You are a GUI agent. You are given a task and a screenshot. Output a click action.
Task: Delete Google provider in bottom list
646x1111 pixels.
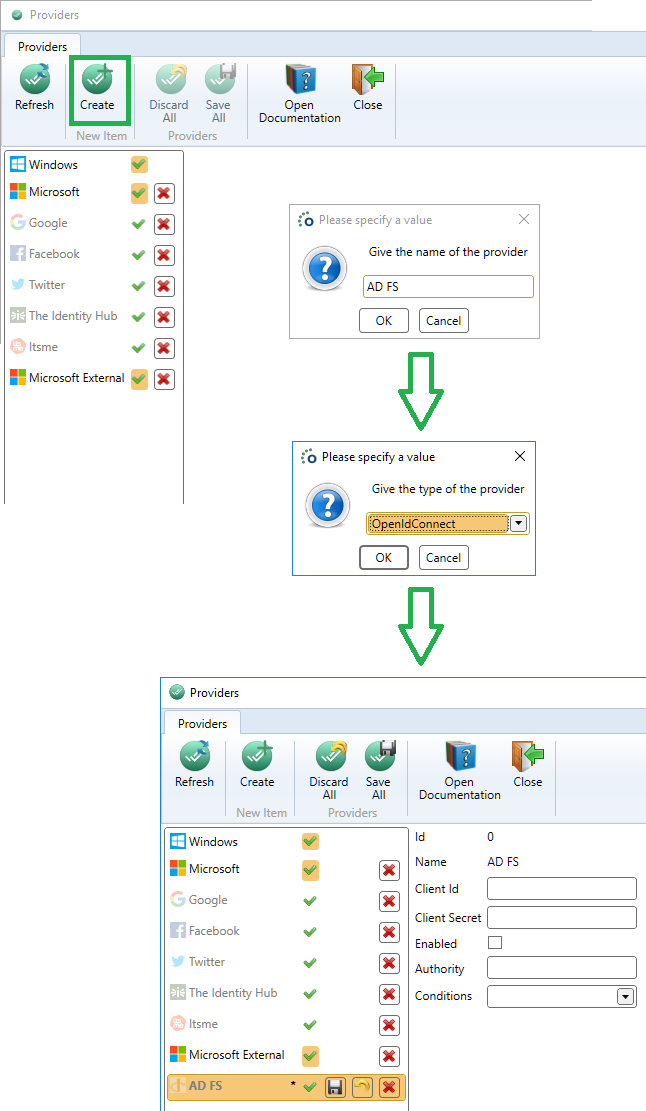pos(389,901)
